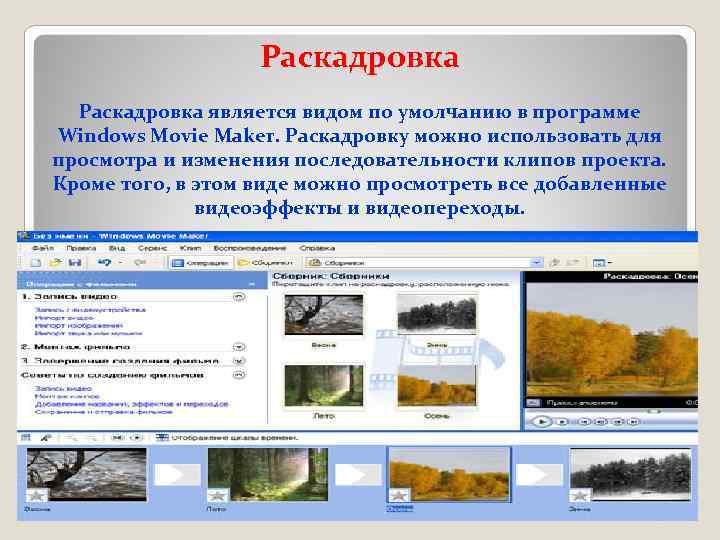The image size is (720, 540).
Task: Select the Весна clip on storyboard
Action: pos(86,474)
